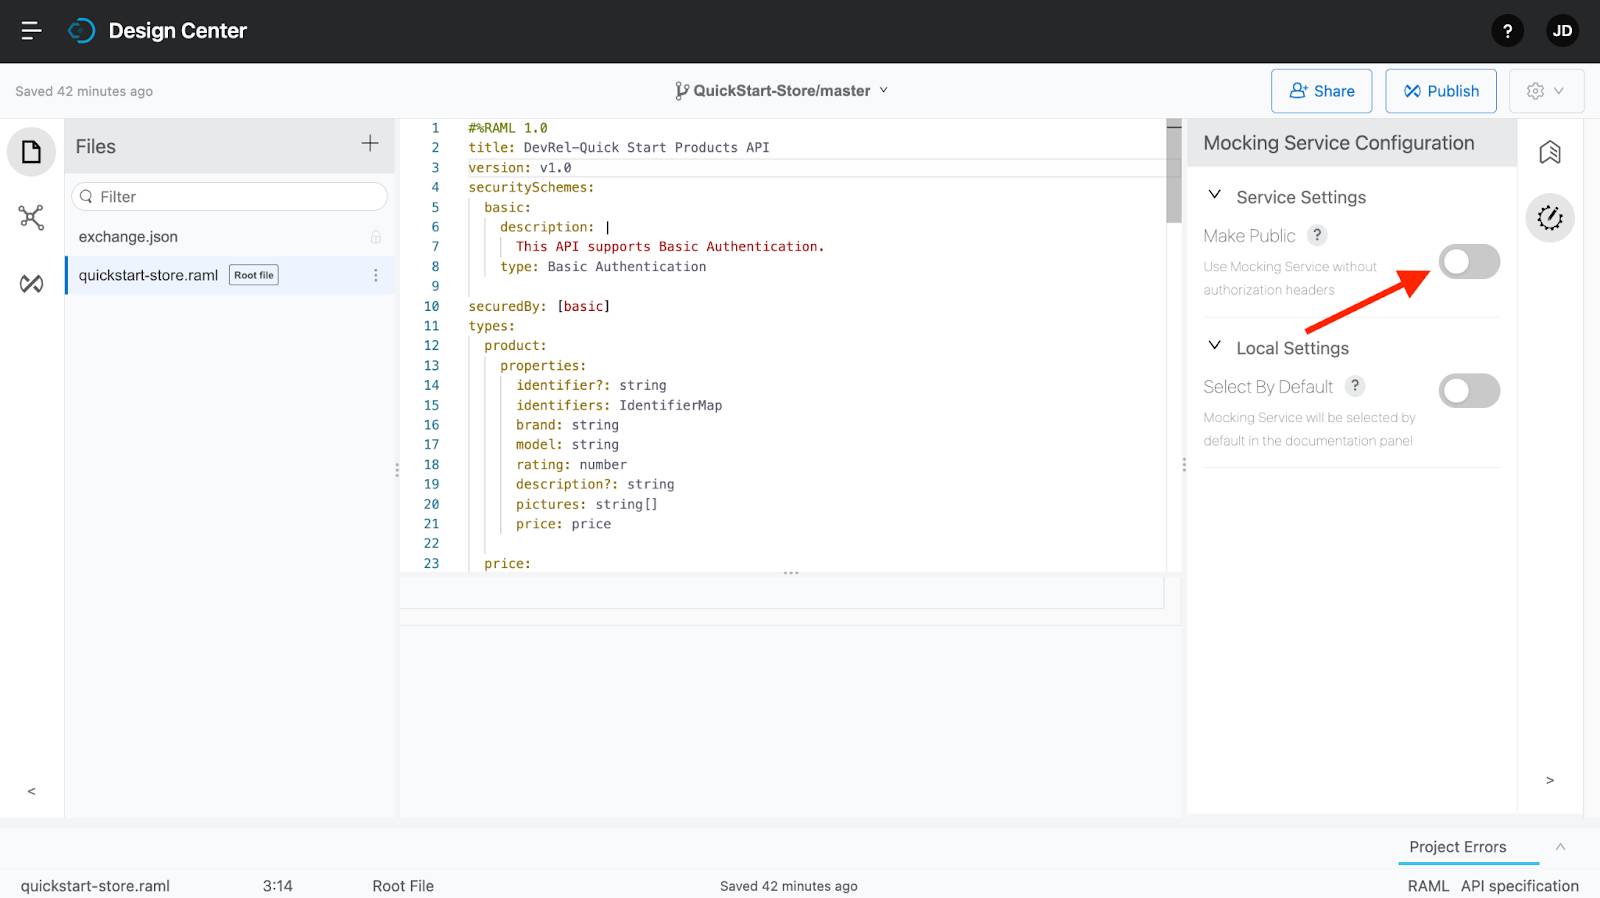Viewport: 1600px width, 898px height.
Task: Click 'identifiers: IdentifierMap' line
Action: click(x=619, y=405)
